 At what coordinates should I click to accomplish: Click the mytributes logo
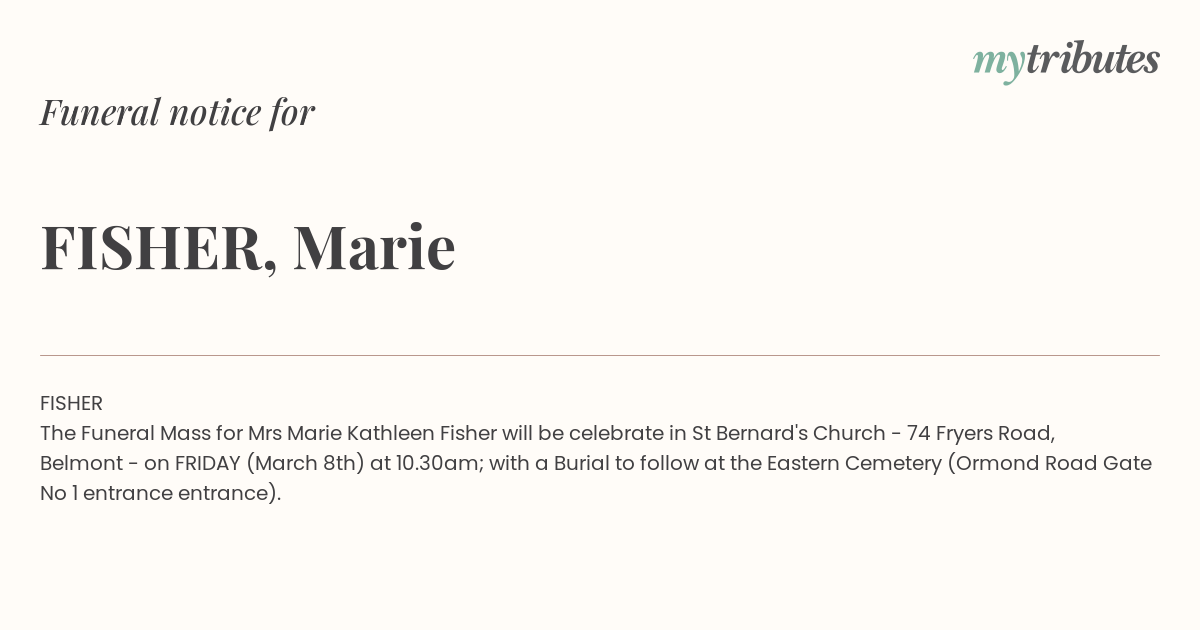click(1066, 61)
